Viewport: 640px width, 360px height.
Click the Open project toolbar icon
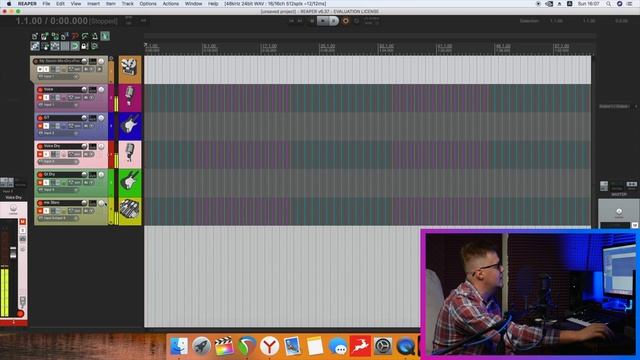(44, 36)
